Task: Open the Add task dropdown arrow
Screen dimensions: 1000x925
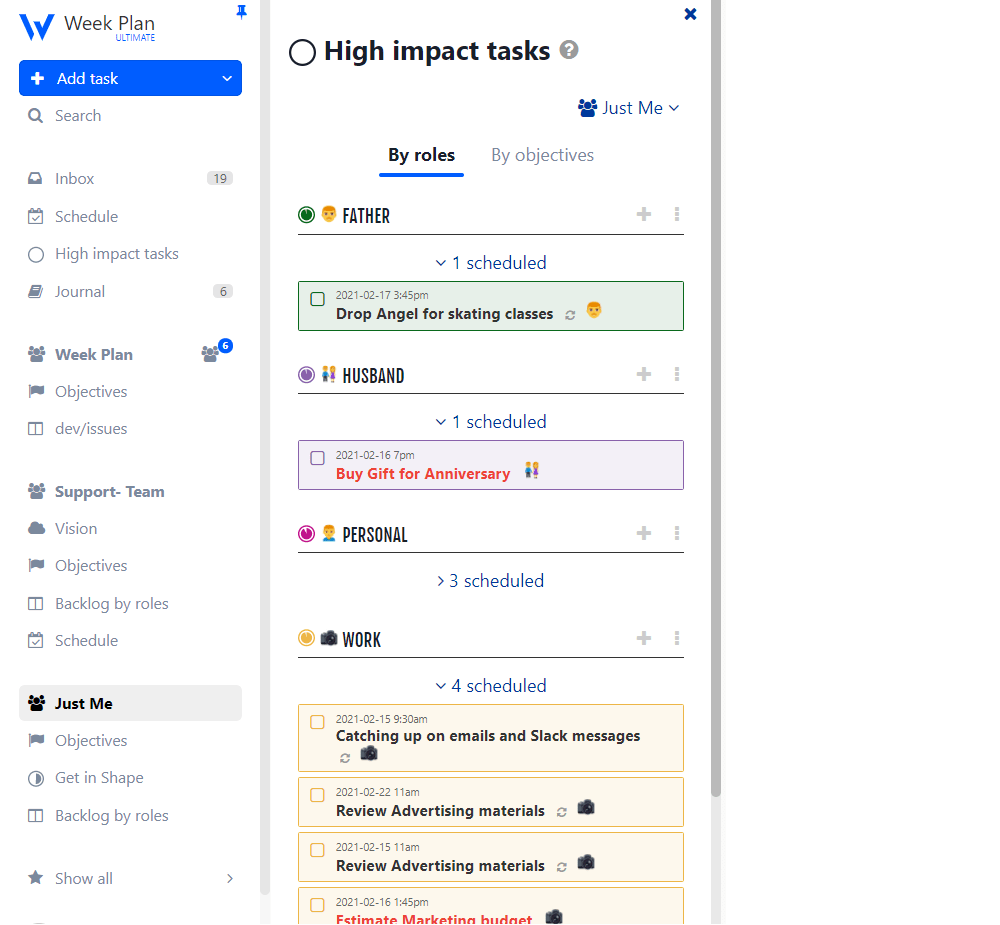Action: coord(226,79)
